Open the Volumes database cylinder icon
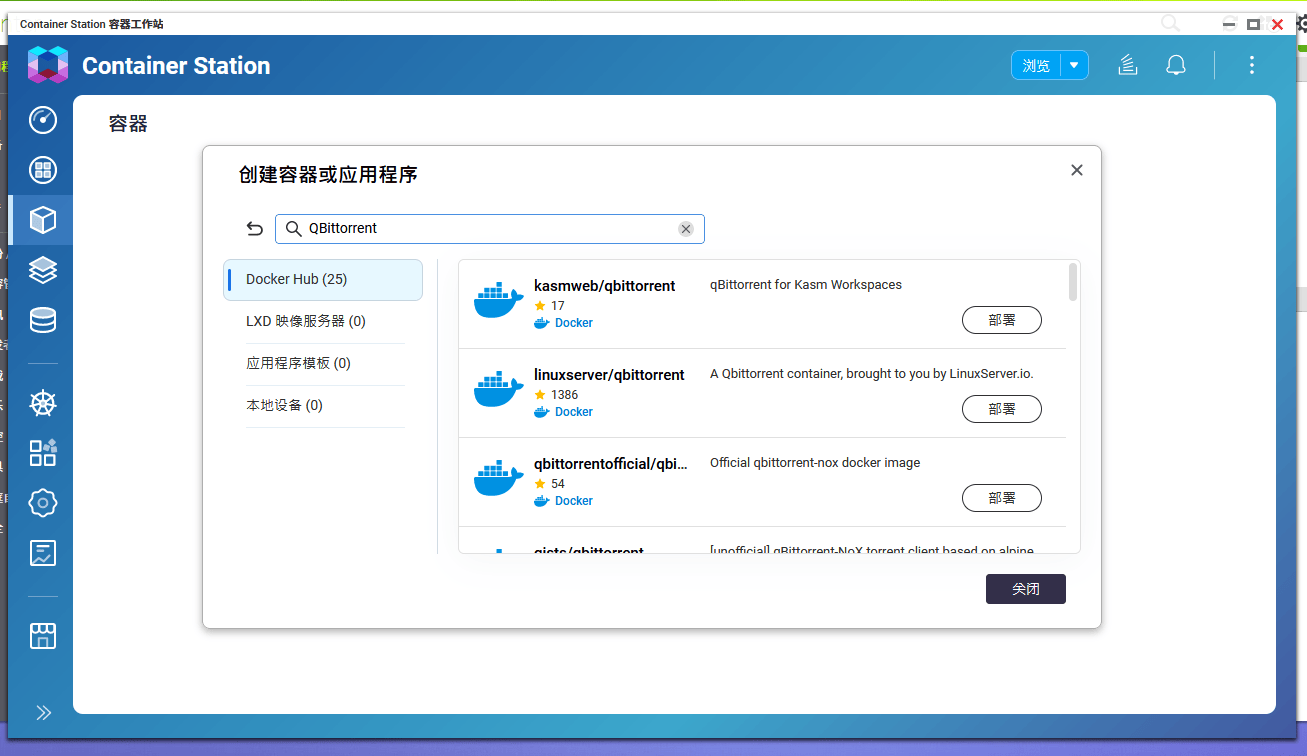This screenshot has width=1307, height=756. [43, 320]
